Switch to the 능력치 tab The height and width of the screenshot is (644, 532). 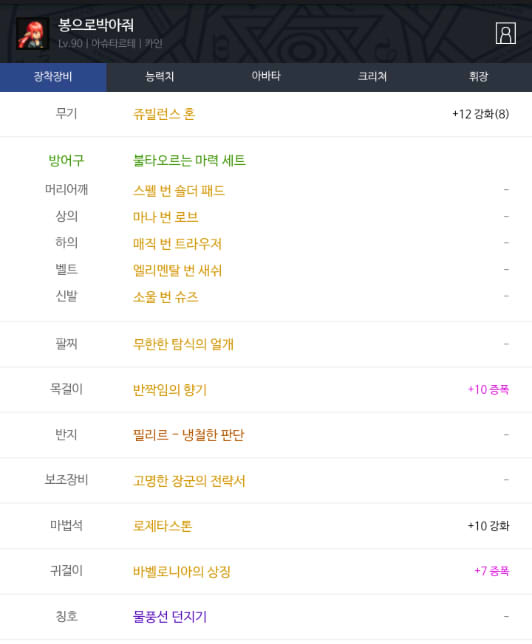click(160, 77)
